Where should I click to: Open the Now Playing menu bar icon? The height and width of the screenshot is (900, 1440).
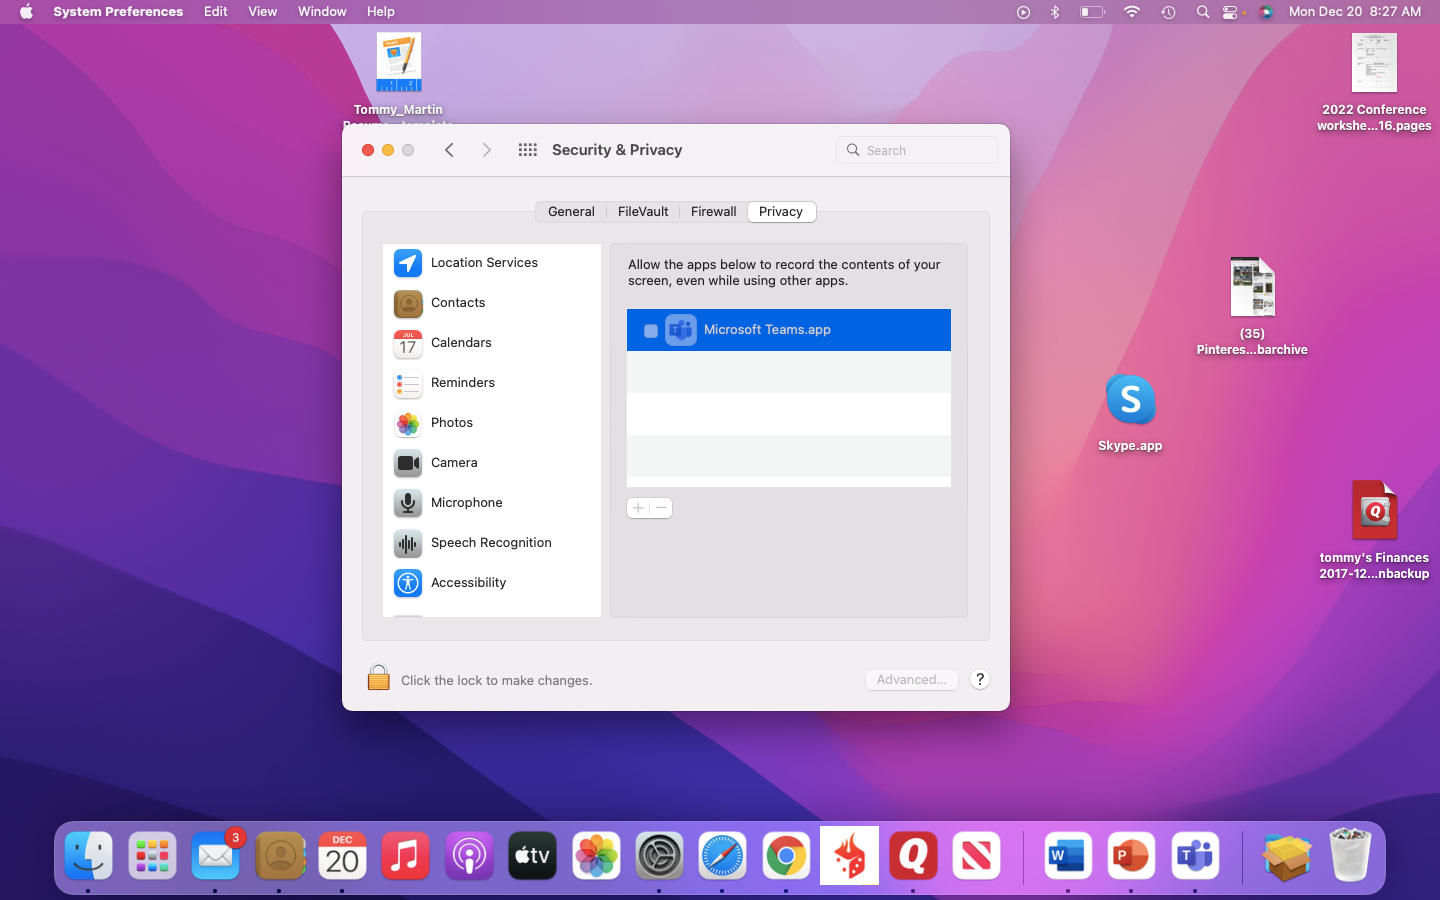click(x=1023, y=12)
